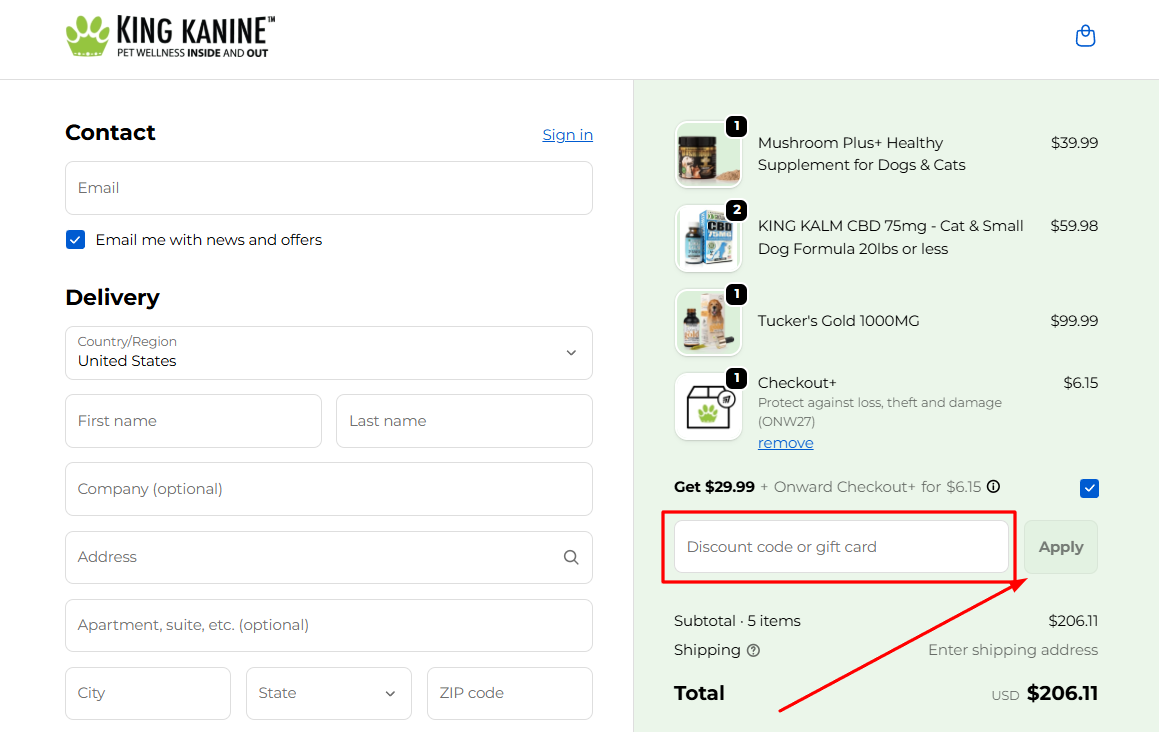This screenshot has height=732, width=1159.
Task: Click the Enter shipping address text
Action: [x=1013, y=650]
